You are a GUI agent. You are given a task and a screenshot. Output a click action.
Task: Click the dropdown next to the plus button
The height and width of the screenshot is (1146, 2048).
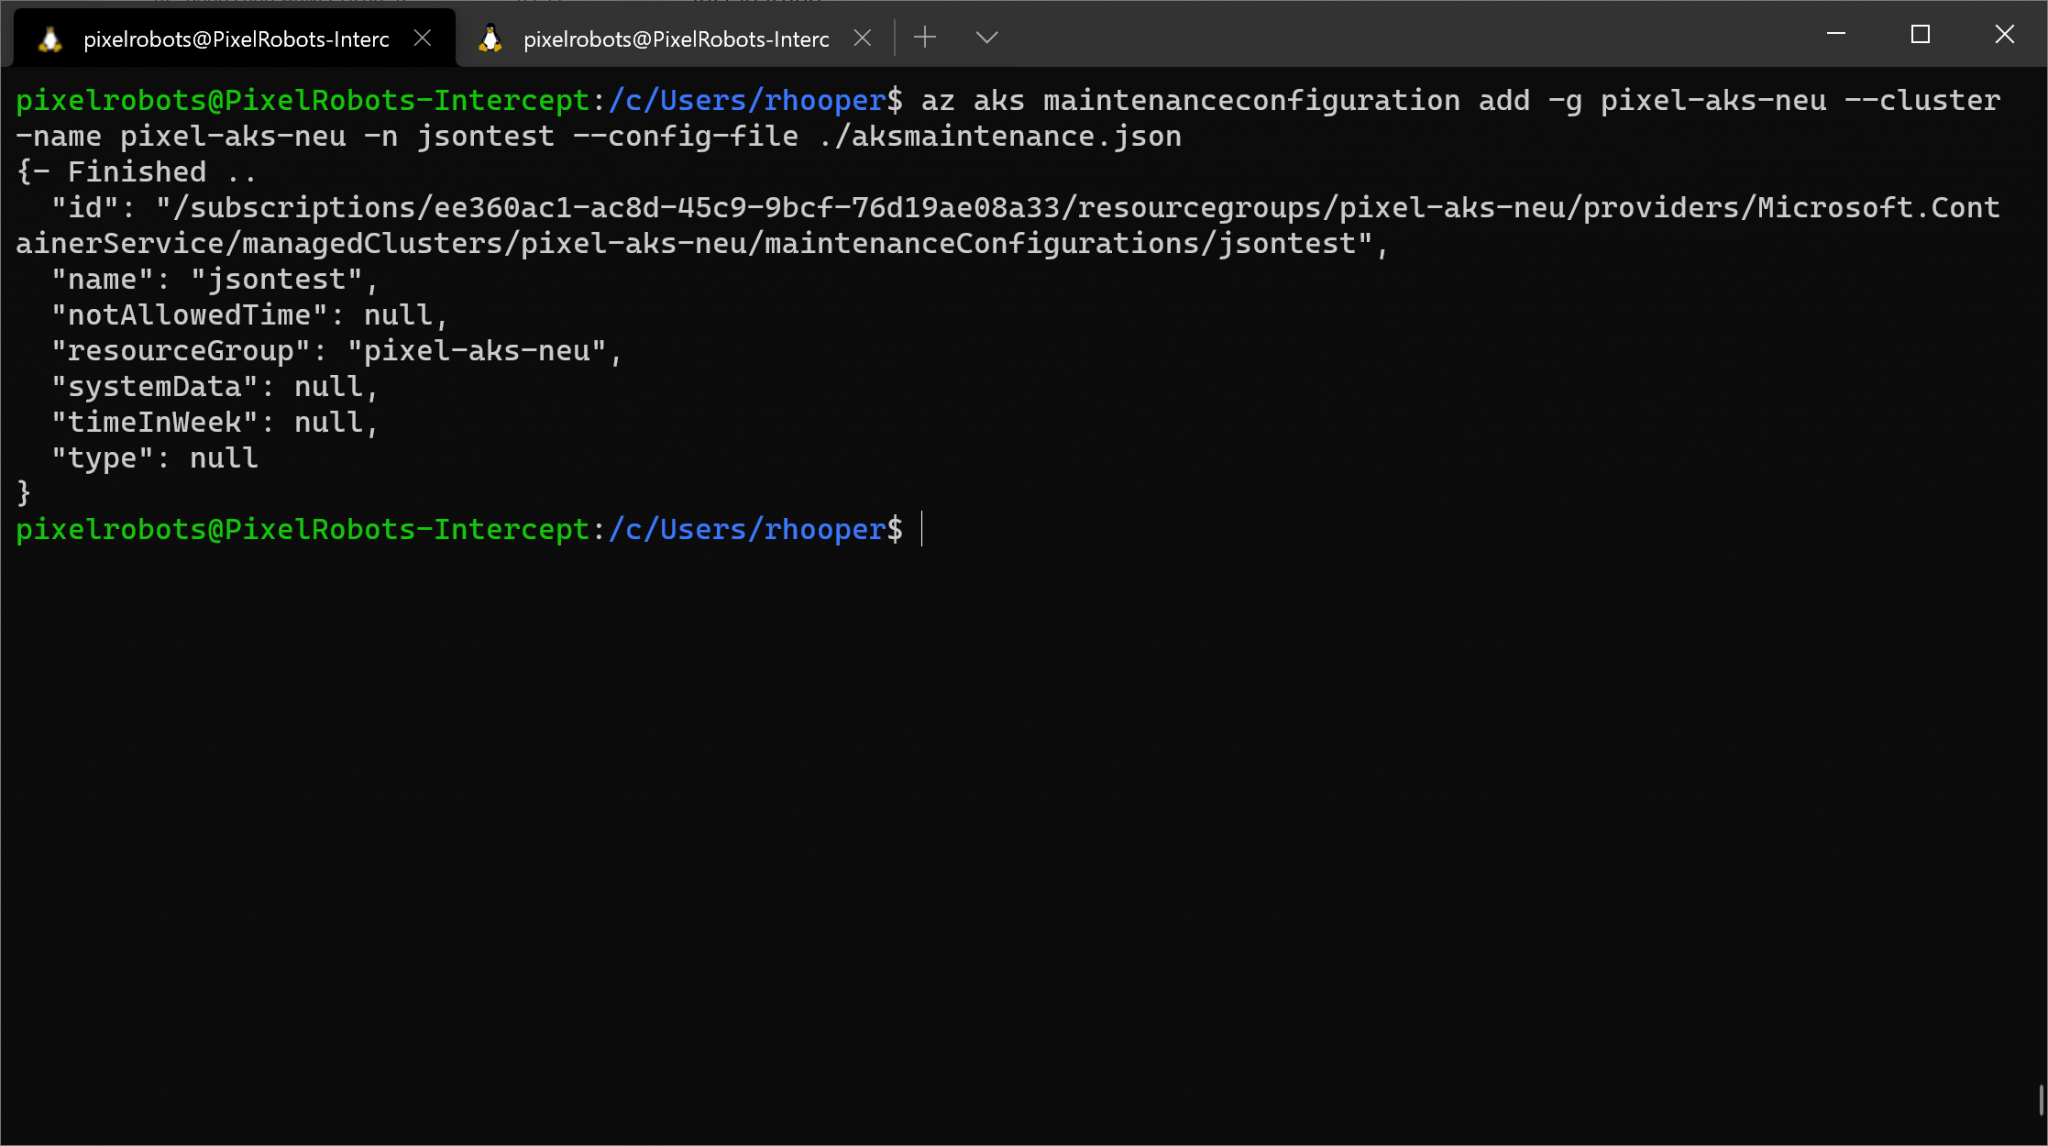pos(986,37)
